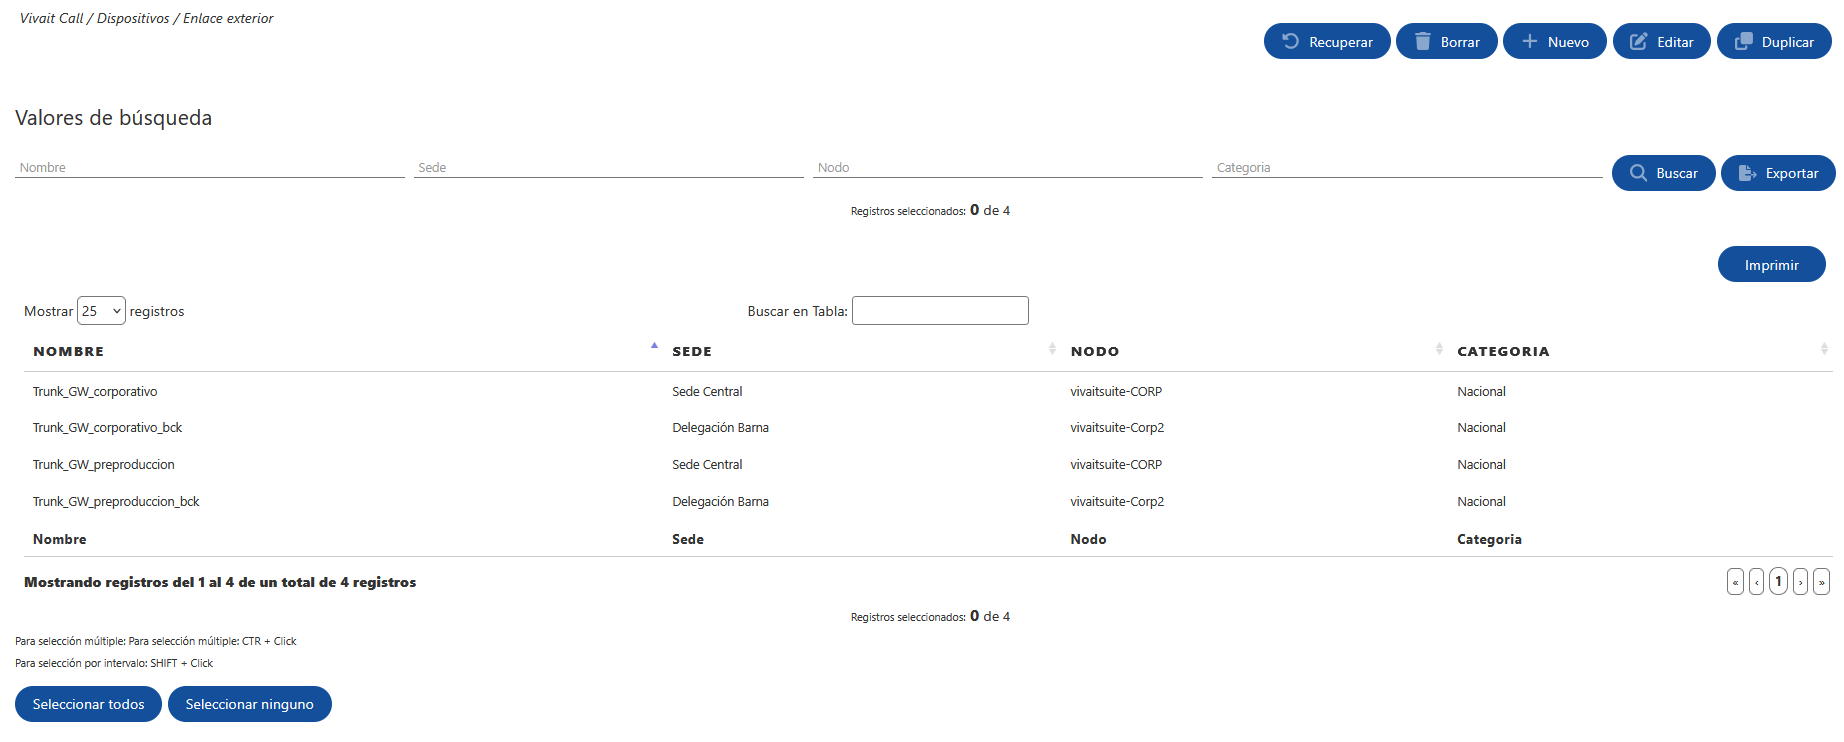This screenshot has height=742, width=1844.
Task: Sort table by Nombre column arrow
Action: [x=654, y=346]
